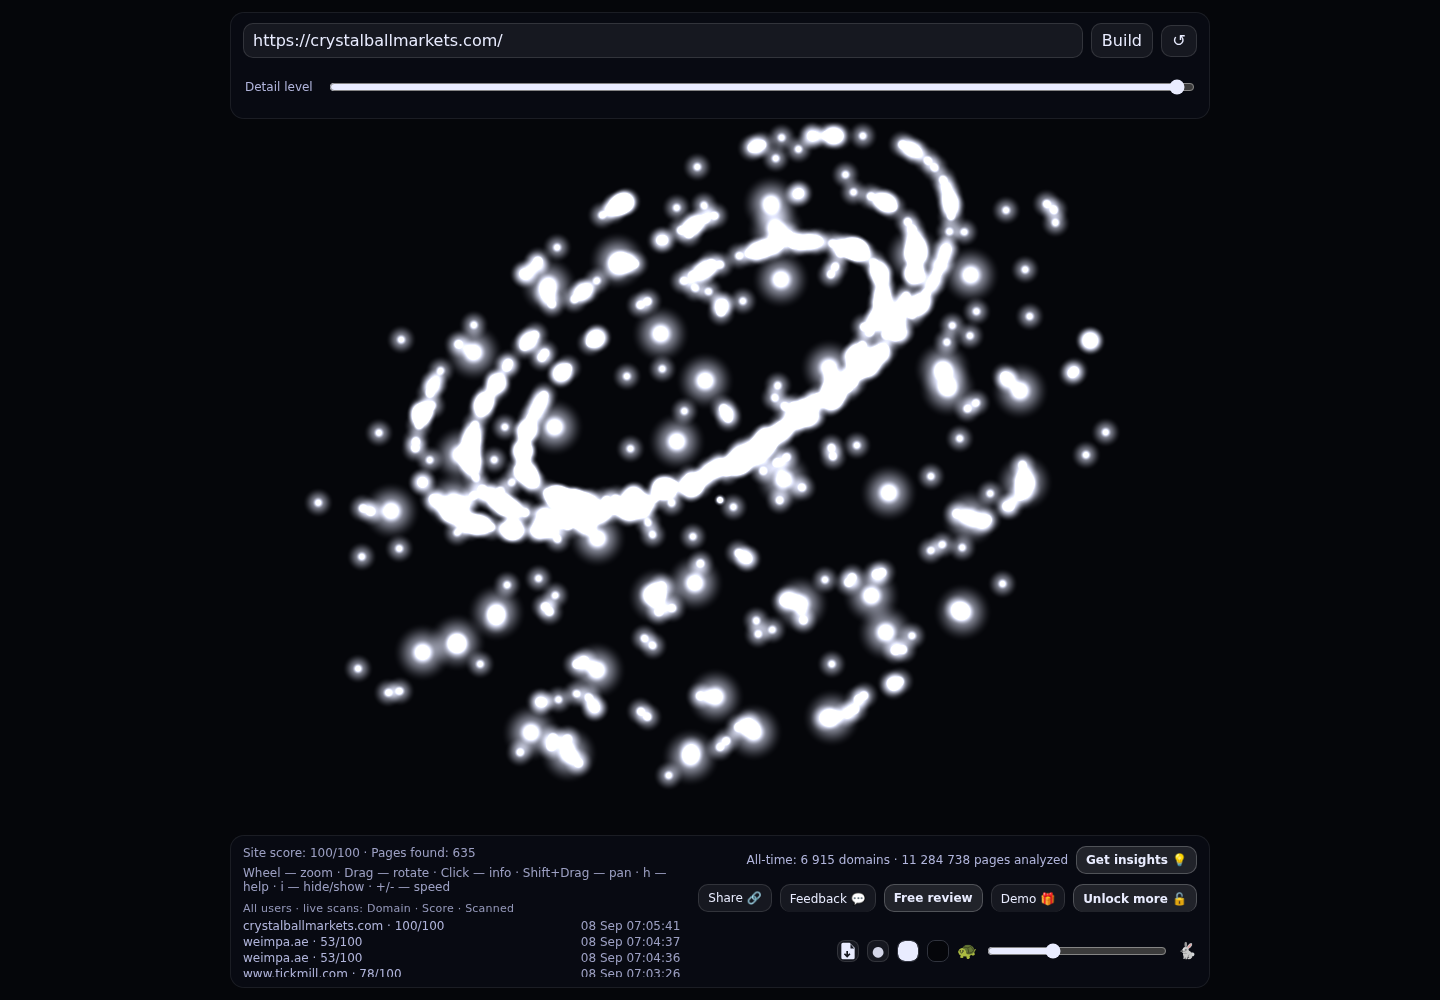Click the Detail level slider track

[x=762, y=87]
